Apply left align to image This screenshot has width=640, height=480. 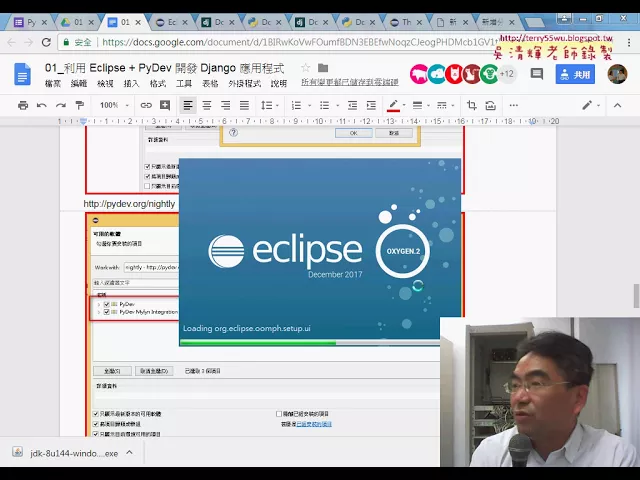click(188, 105)
